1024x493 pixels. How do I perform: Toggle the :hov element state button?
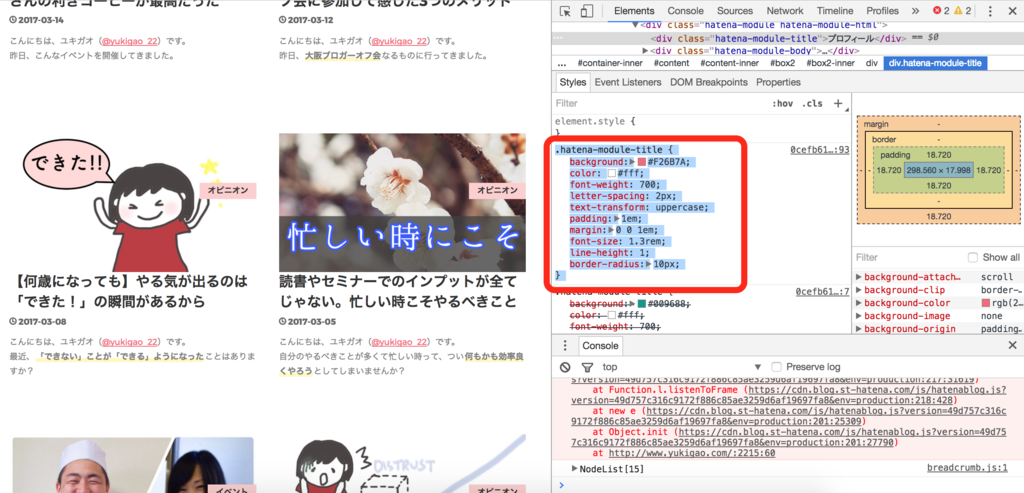pyautogui.click(x=782, y=103)
